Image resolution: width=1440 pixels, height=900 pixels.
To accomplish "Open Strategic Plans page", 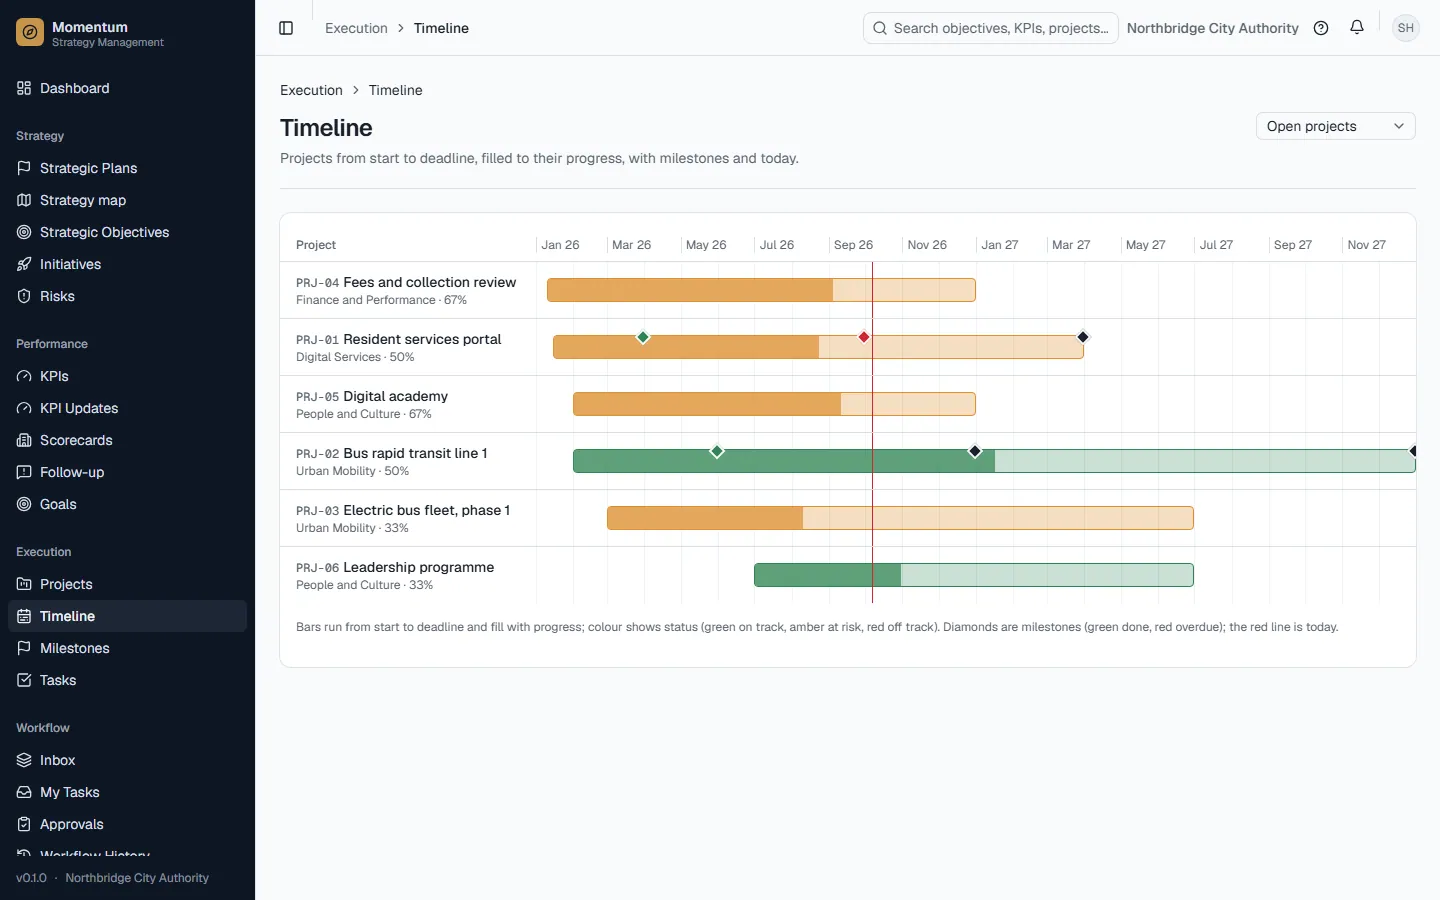I will pyautogui.click(x=127, y=168).
